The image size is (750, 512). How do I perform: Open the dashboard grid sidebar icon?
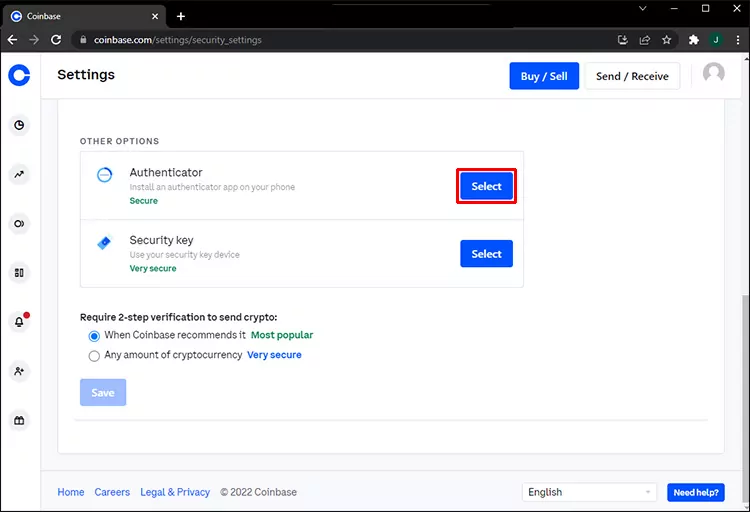pyautogui.click(x=19, y=273)
